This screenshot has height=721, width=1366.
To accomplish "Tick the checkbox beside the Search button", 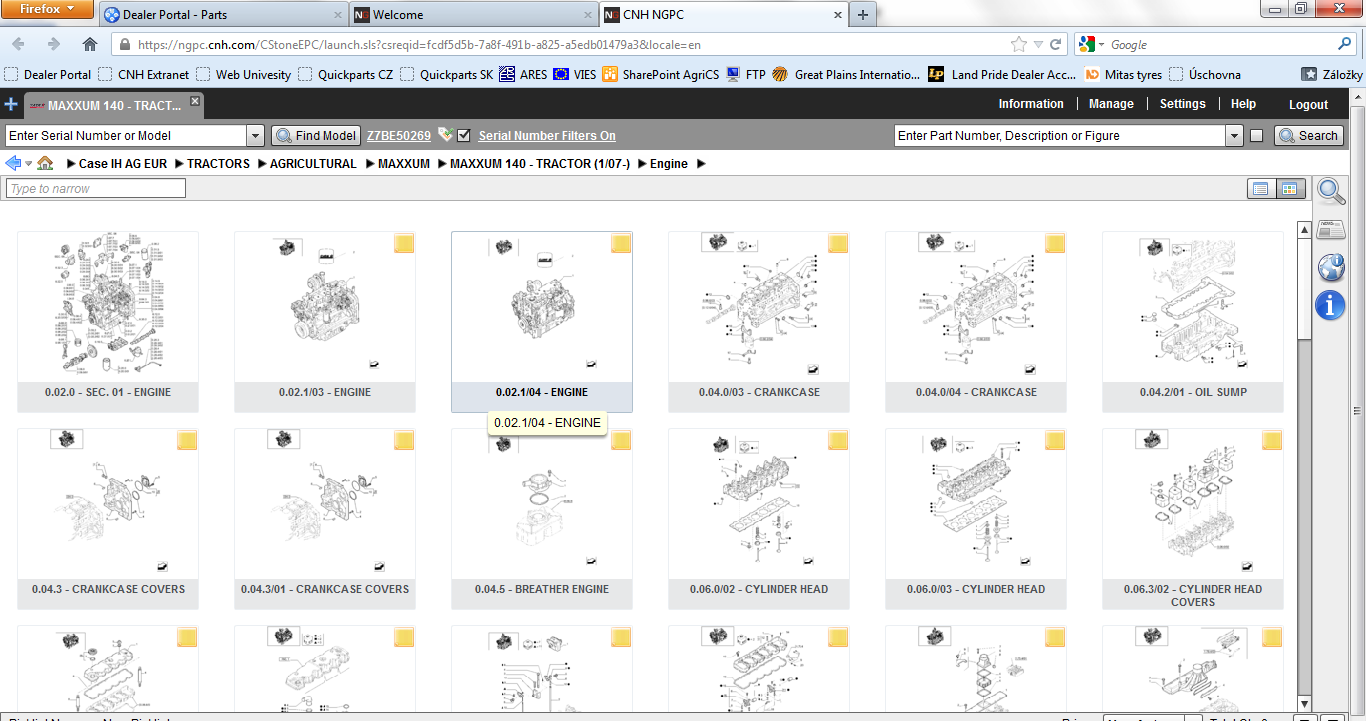I will coord(1257,136).
